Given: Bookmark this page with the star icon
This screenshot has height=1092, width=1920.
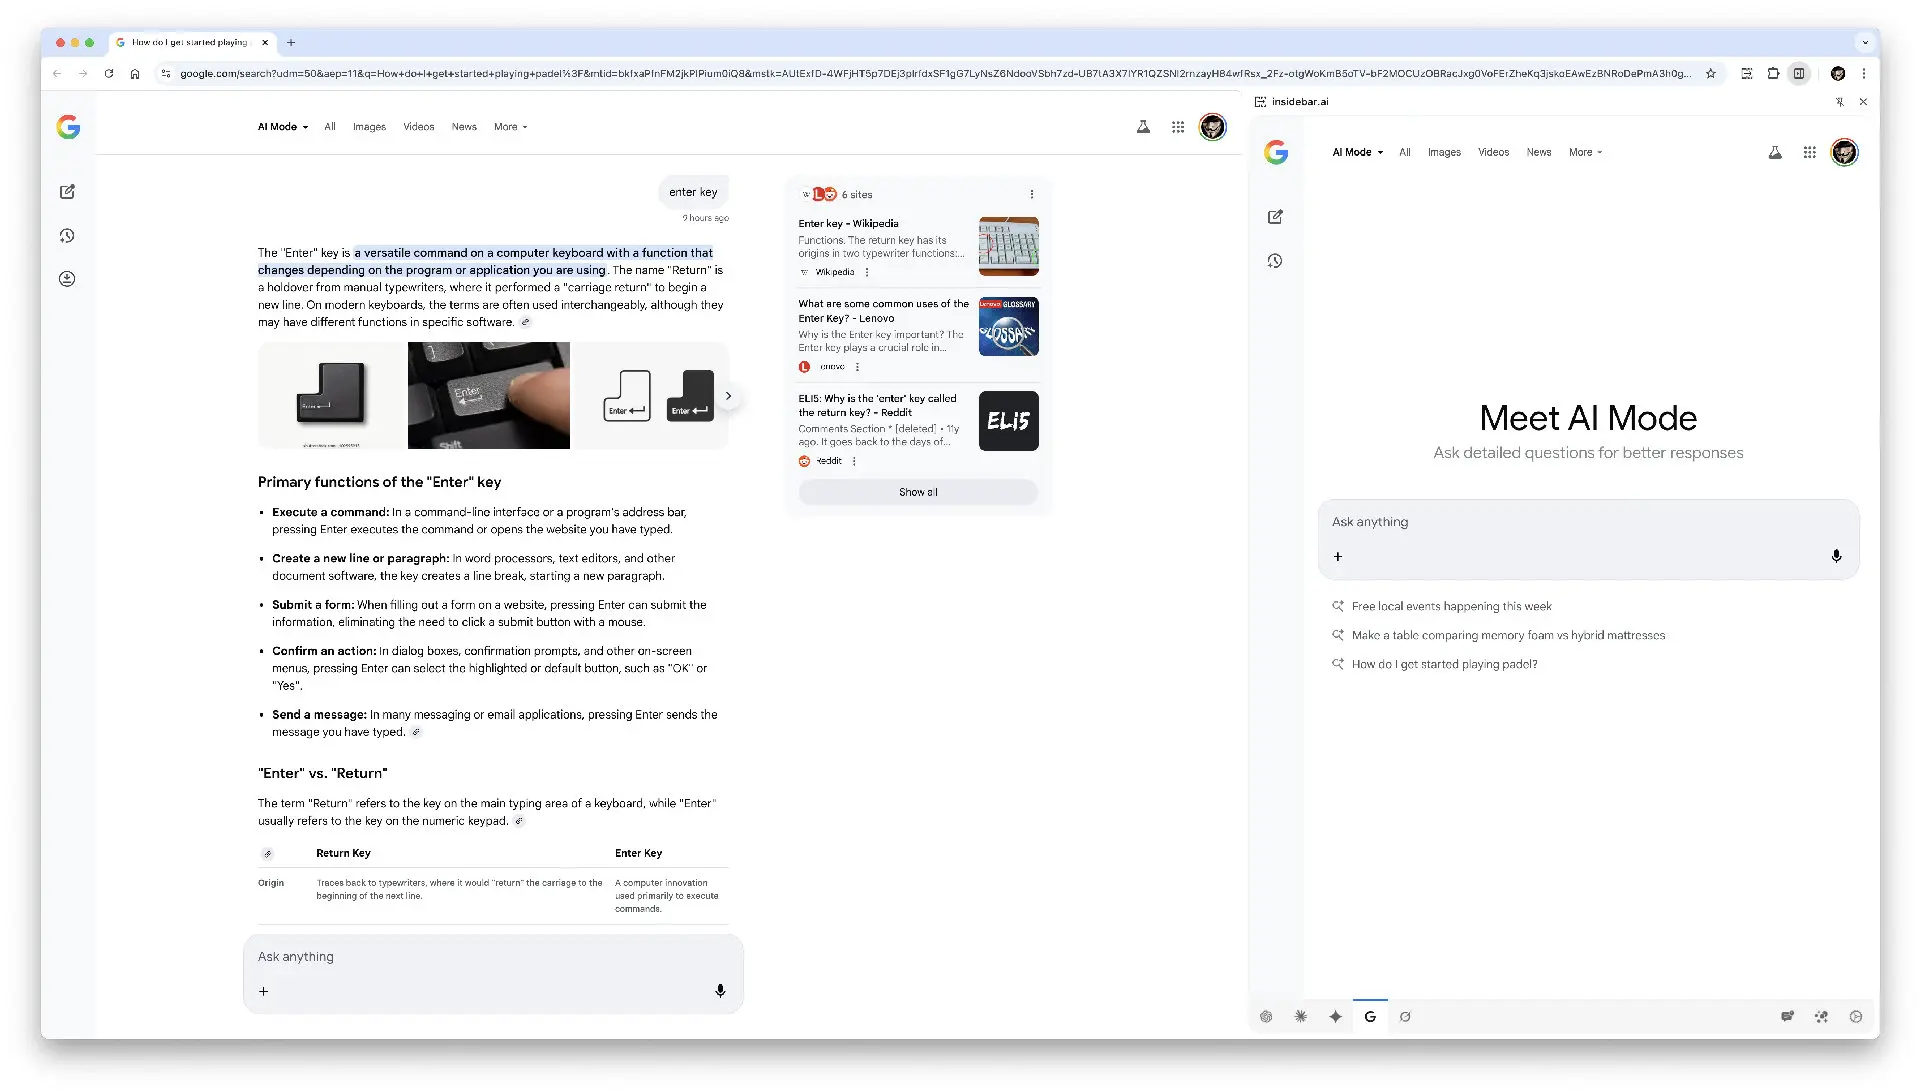Looking at the screenshot, I should (1711, 73).
